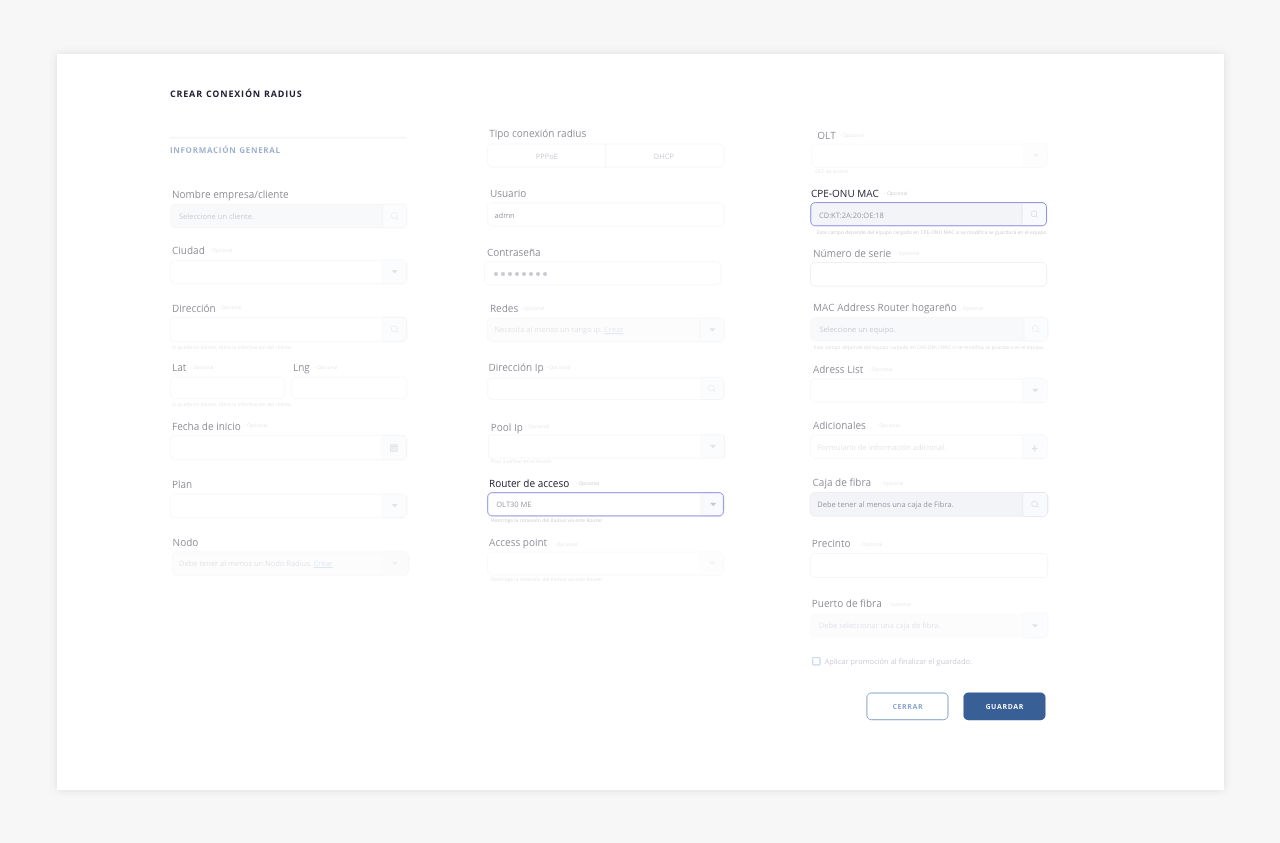Image resolution: width=1280 pixels, height=843 pixels.
Task: Expand the Ciudad dropdown
Action: [395, 272]
